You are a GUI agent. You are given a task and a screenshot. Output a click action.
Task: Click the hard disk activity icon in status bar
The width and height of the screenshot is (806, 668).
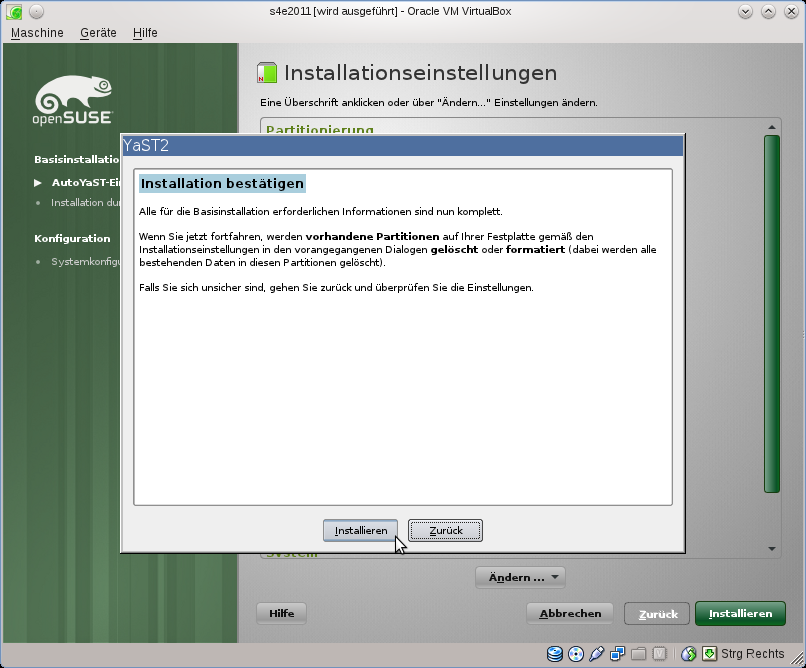pos(555,654)
